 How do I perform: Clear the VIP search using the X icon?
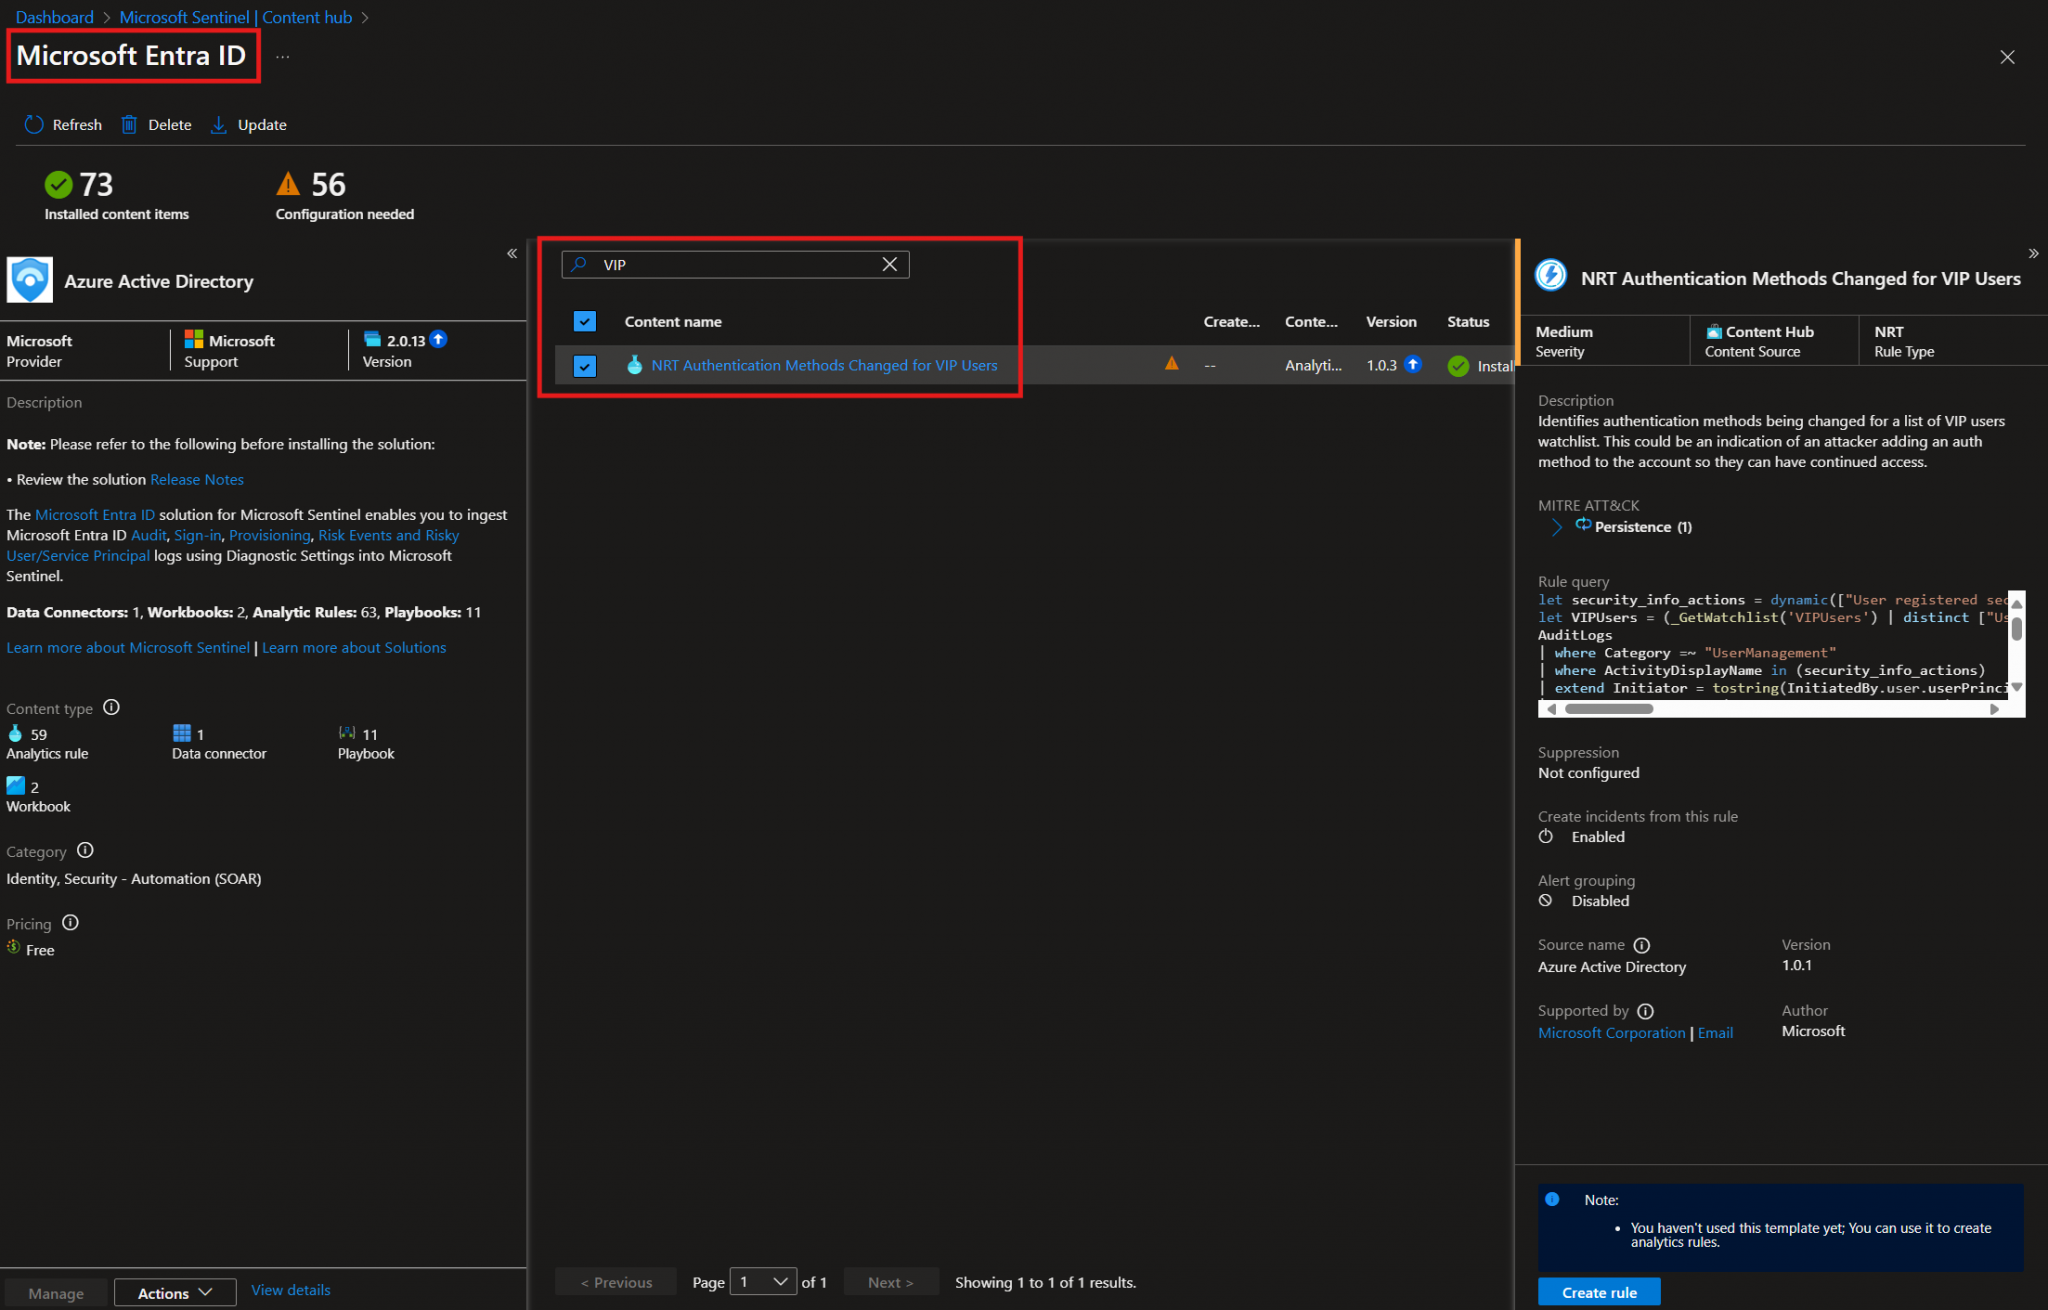[x=889, y=264]
